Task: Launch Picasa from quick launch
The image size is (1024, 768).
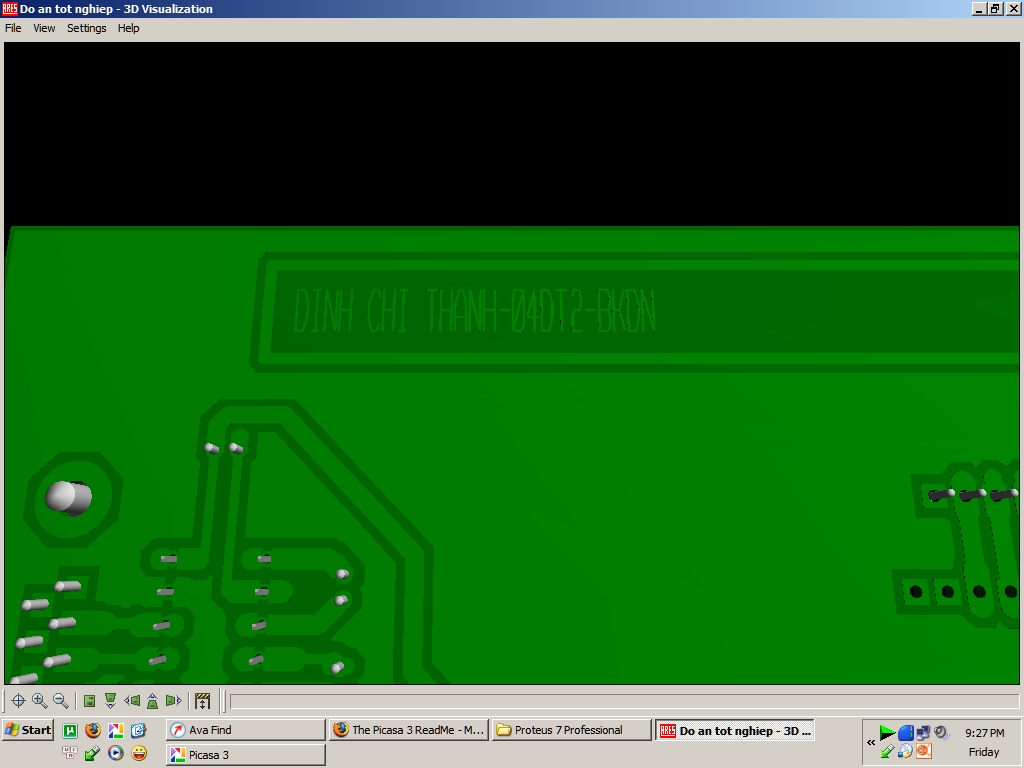Action: [x=116, y=730]
